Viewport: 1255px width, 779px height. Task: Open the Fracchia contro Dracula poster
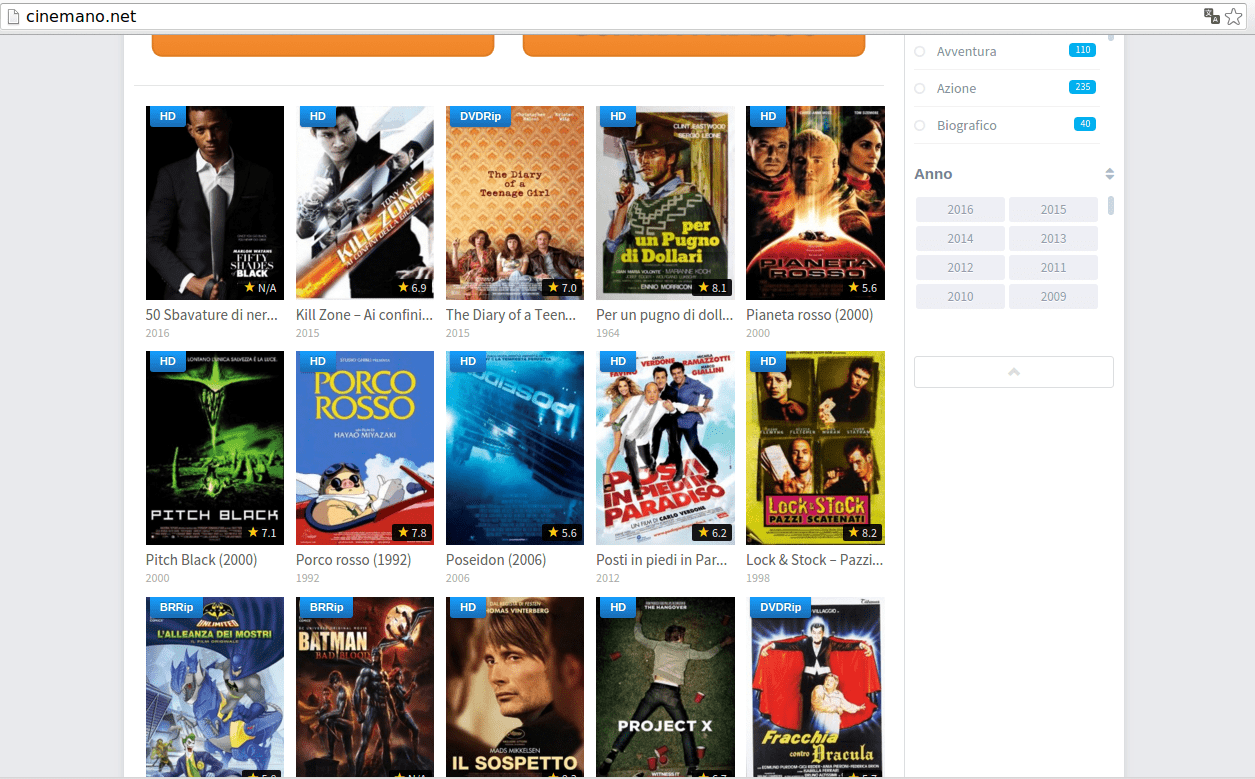tap(815, 687)
